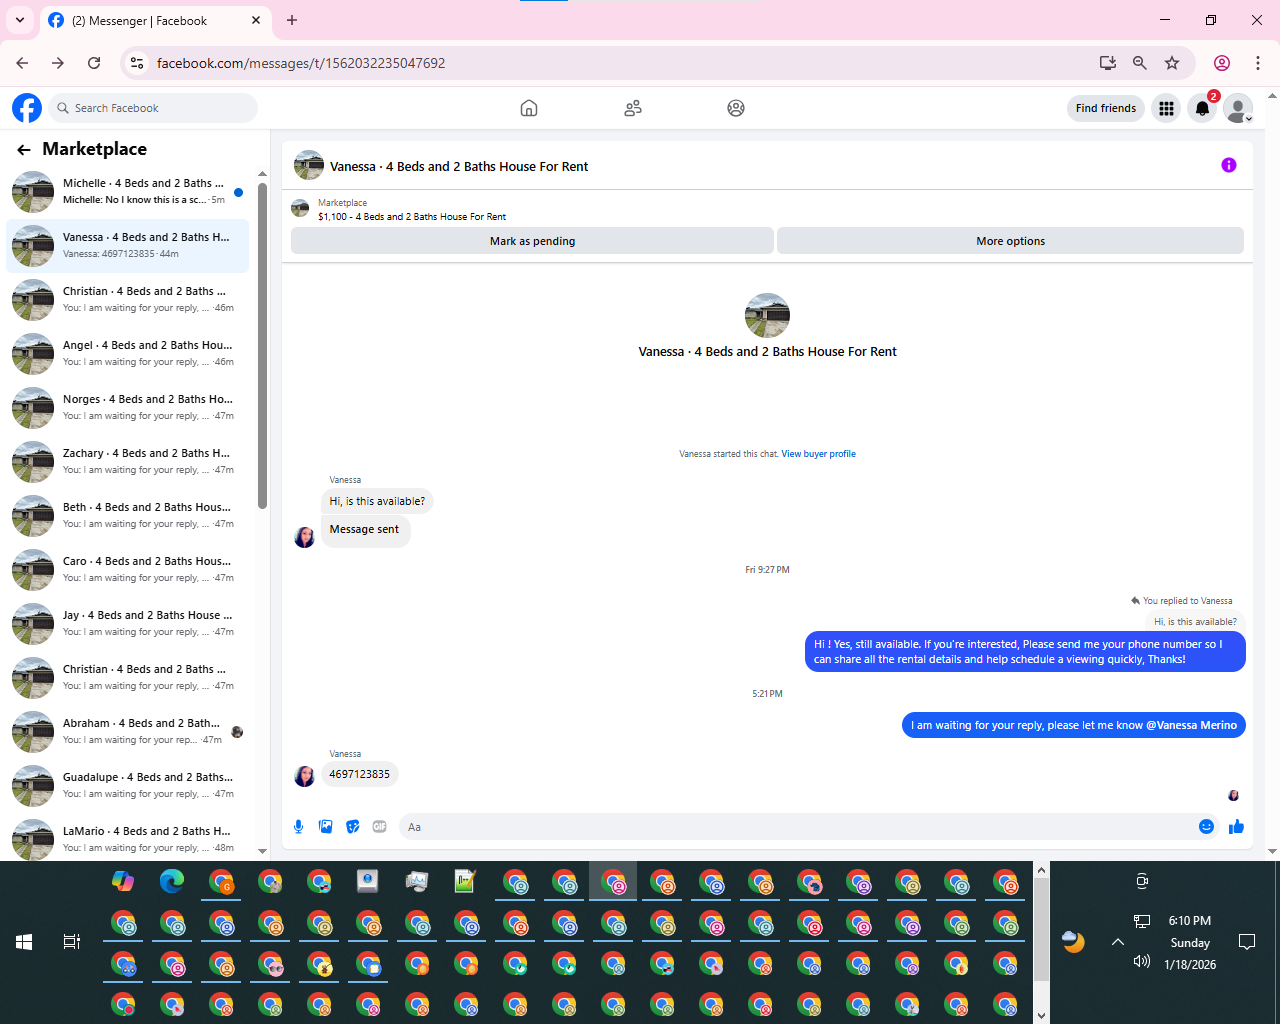Open Abraham's conversation in the list
The image size is (1280, 1024).
(128, 731)
